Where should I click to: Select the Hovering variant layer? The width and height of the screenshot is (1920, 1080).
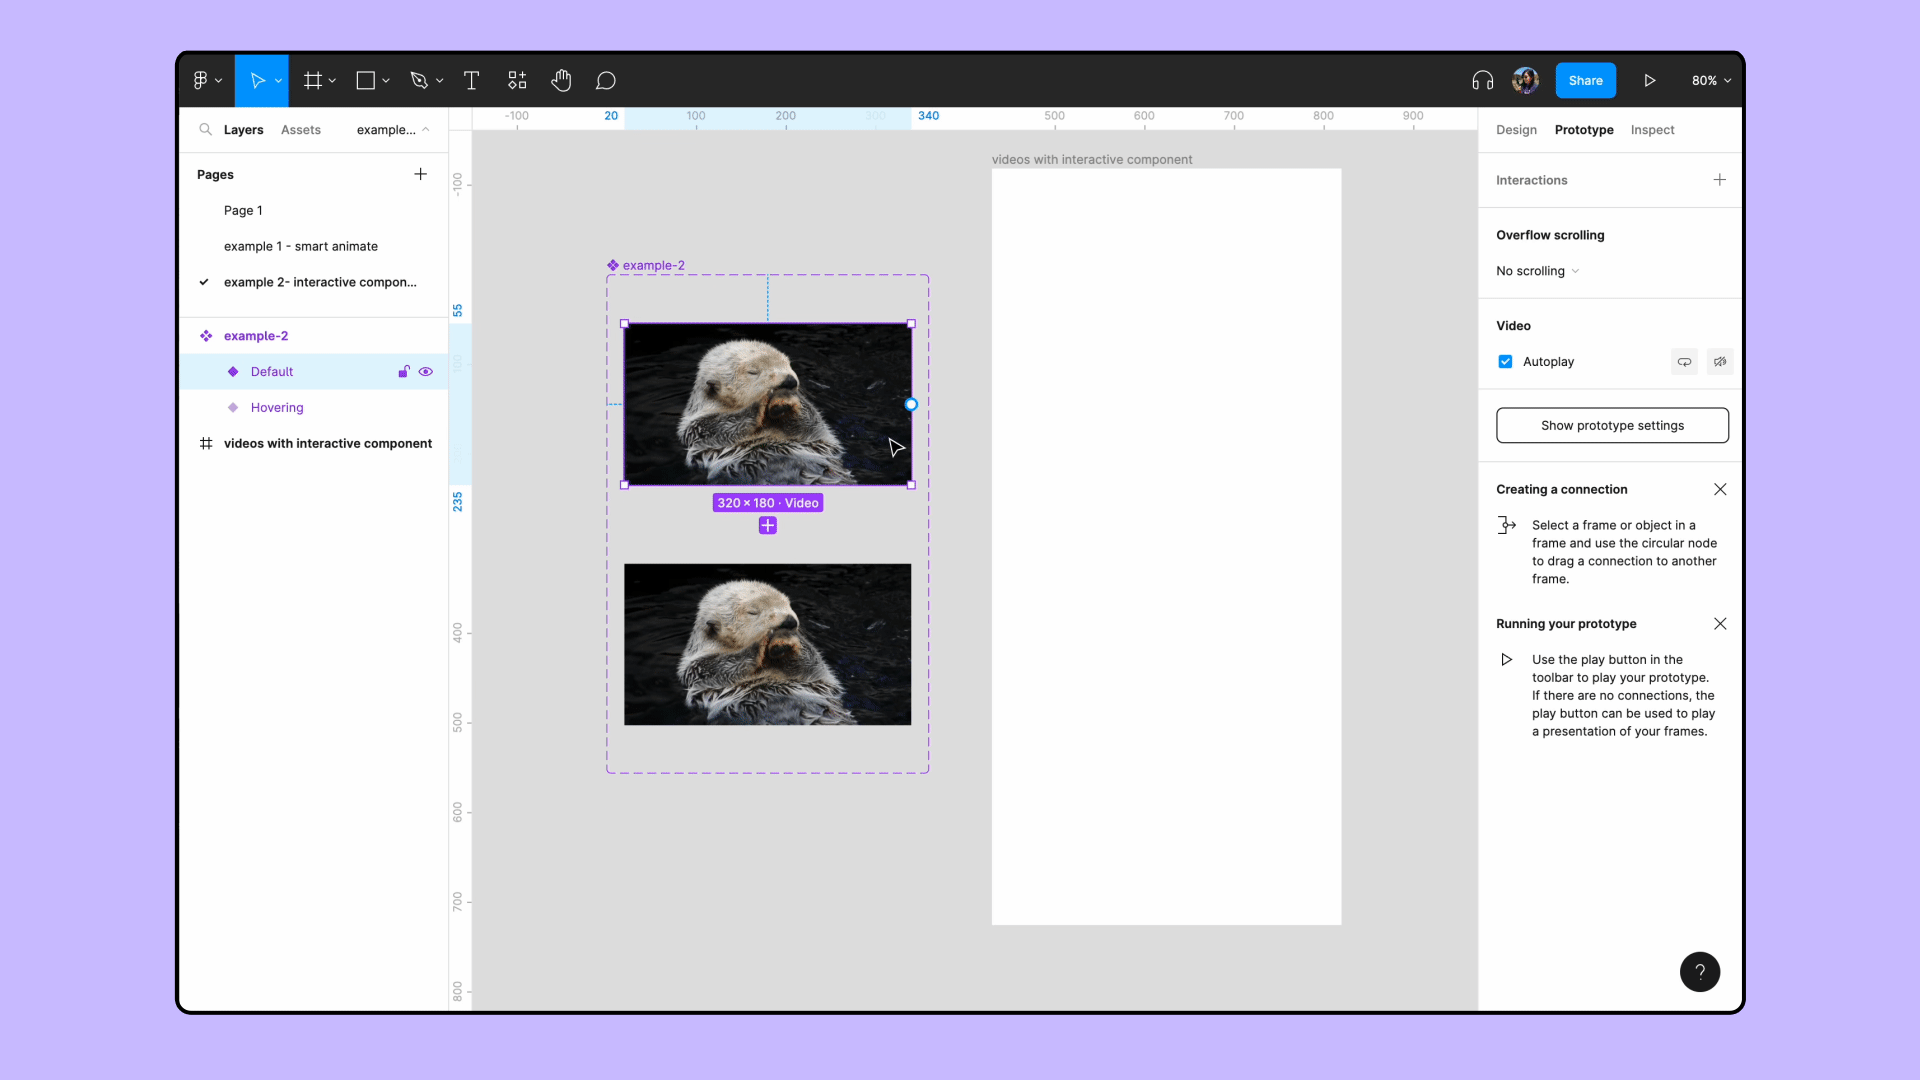(277, 406)
